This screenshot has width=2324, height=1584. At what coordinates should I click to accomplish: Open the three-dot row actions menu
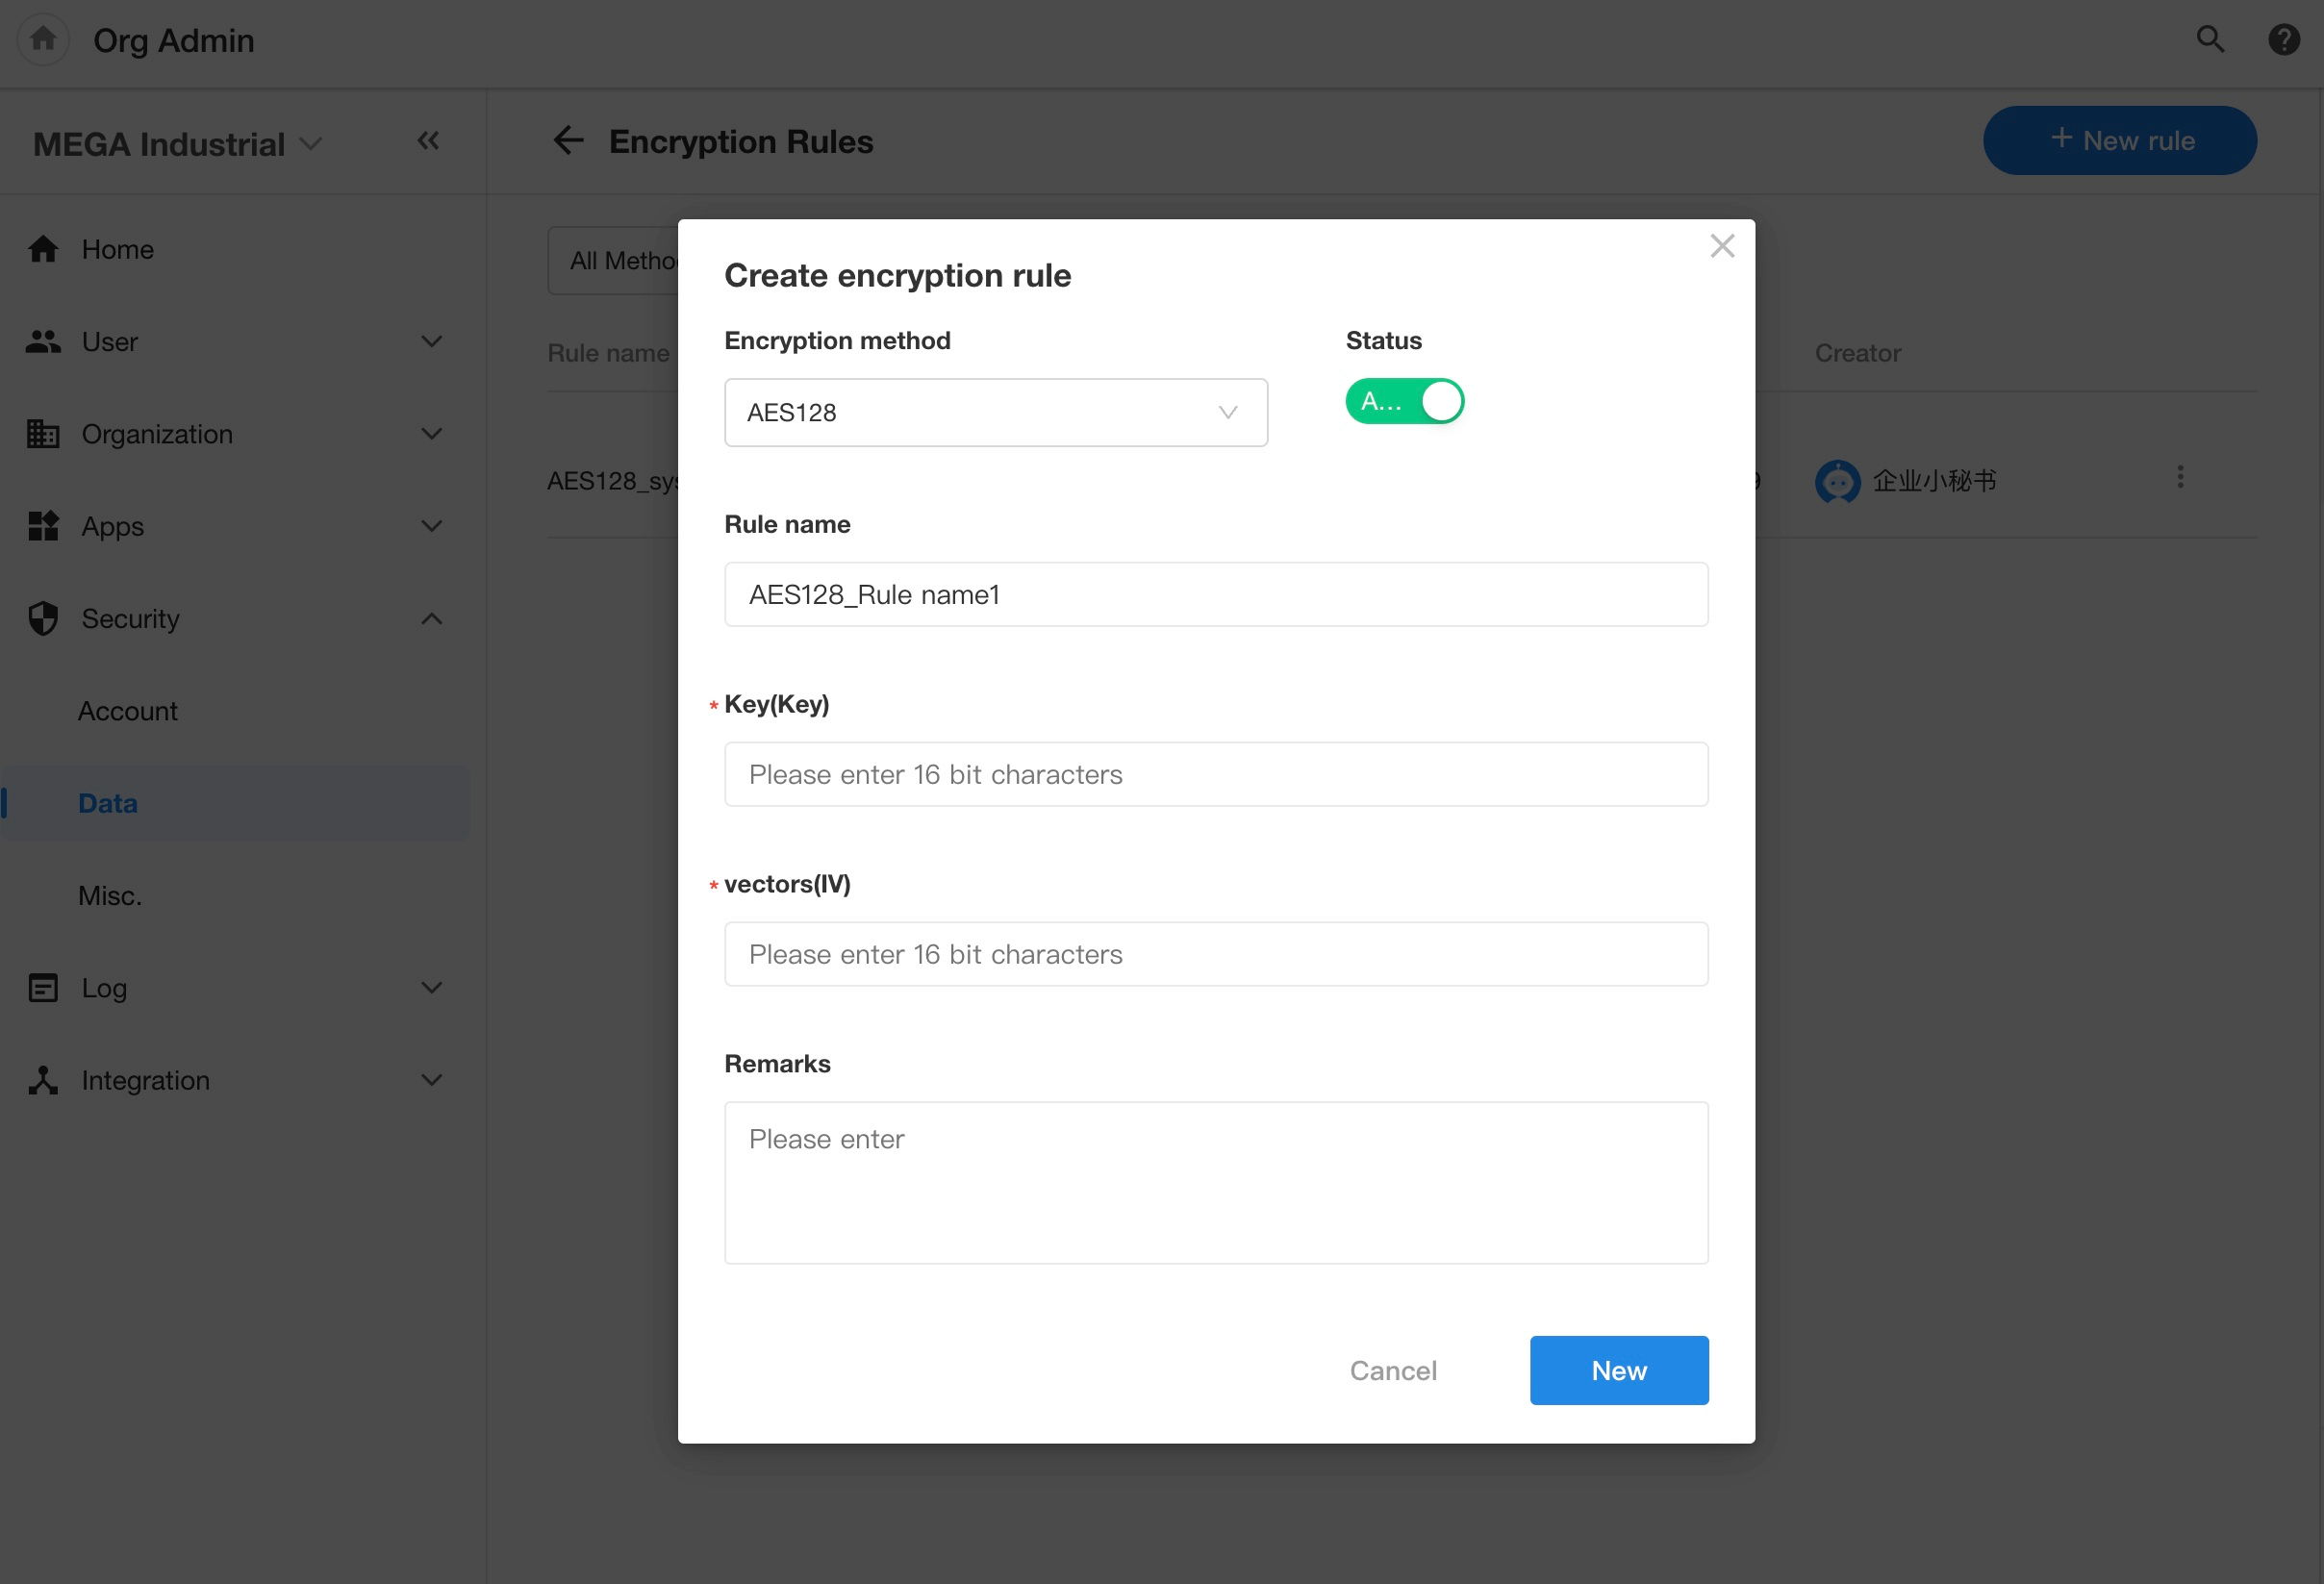[x=2180, y=477]
